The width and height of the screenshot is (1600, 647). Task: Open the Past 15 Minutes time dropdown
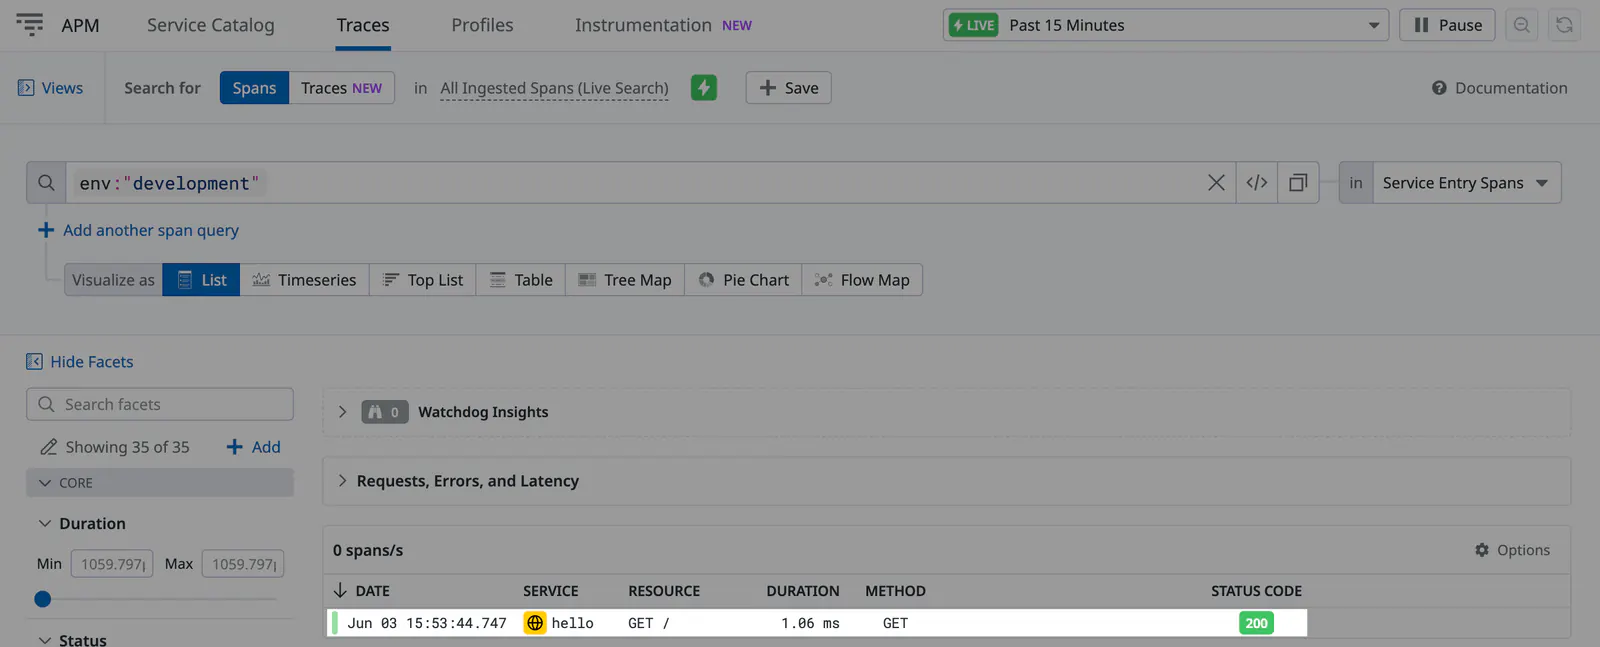coord(1166,25)
